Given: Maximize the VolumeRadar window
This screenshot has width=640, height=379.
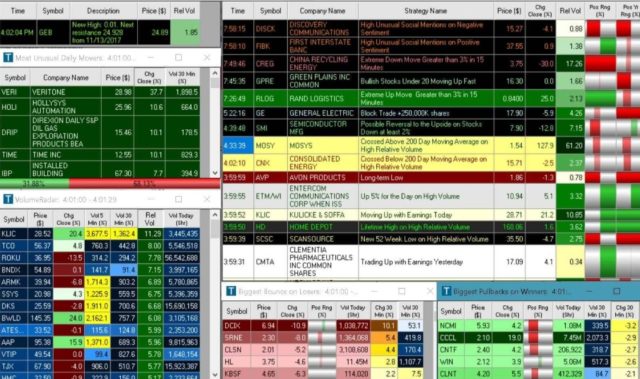Looking at the screenshot, I should (x=178, y=199).
